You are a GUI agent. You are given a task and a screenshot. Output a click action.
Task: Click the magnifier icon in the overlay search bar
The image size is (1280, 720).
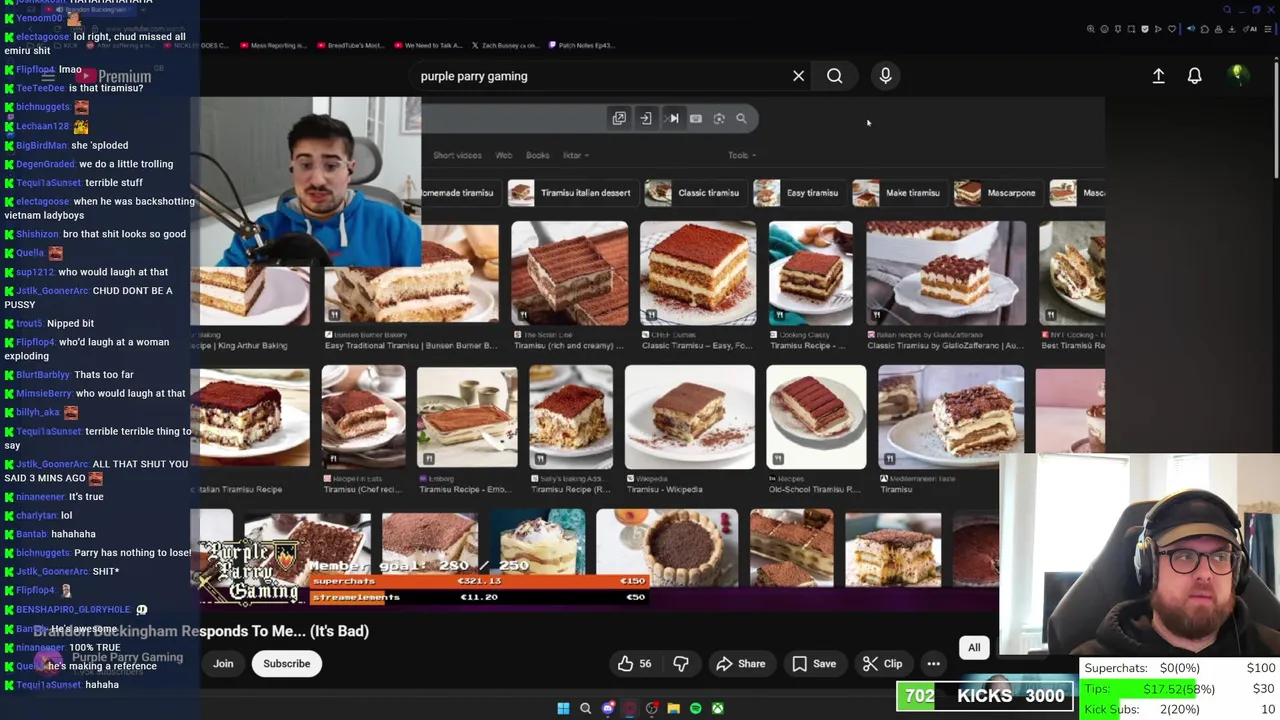[x=741, y=118]
